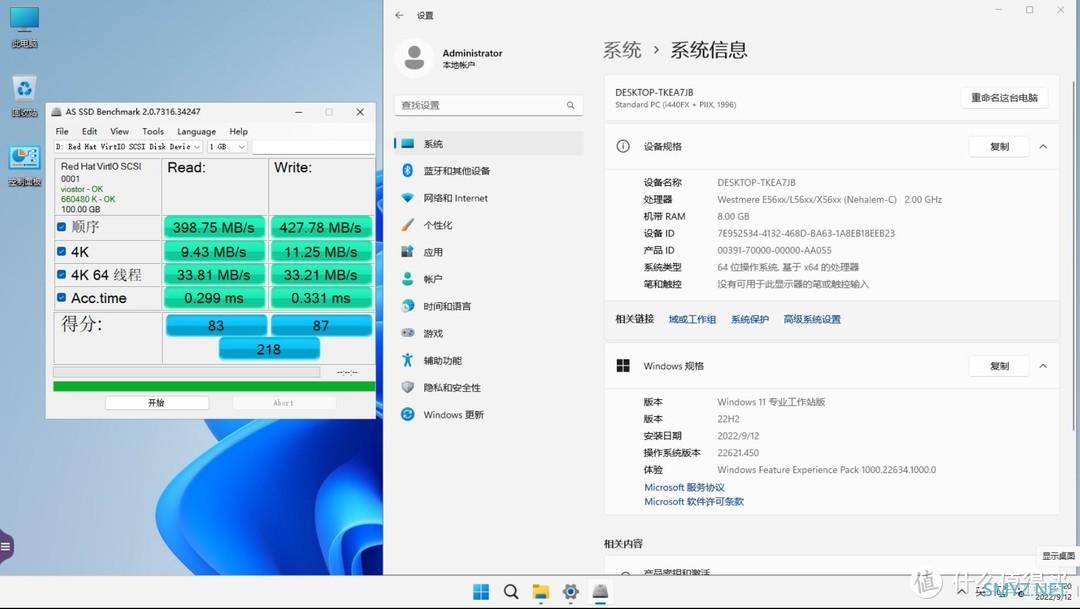Open the File menu in AS SSD

click(62, 131)
